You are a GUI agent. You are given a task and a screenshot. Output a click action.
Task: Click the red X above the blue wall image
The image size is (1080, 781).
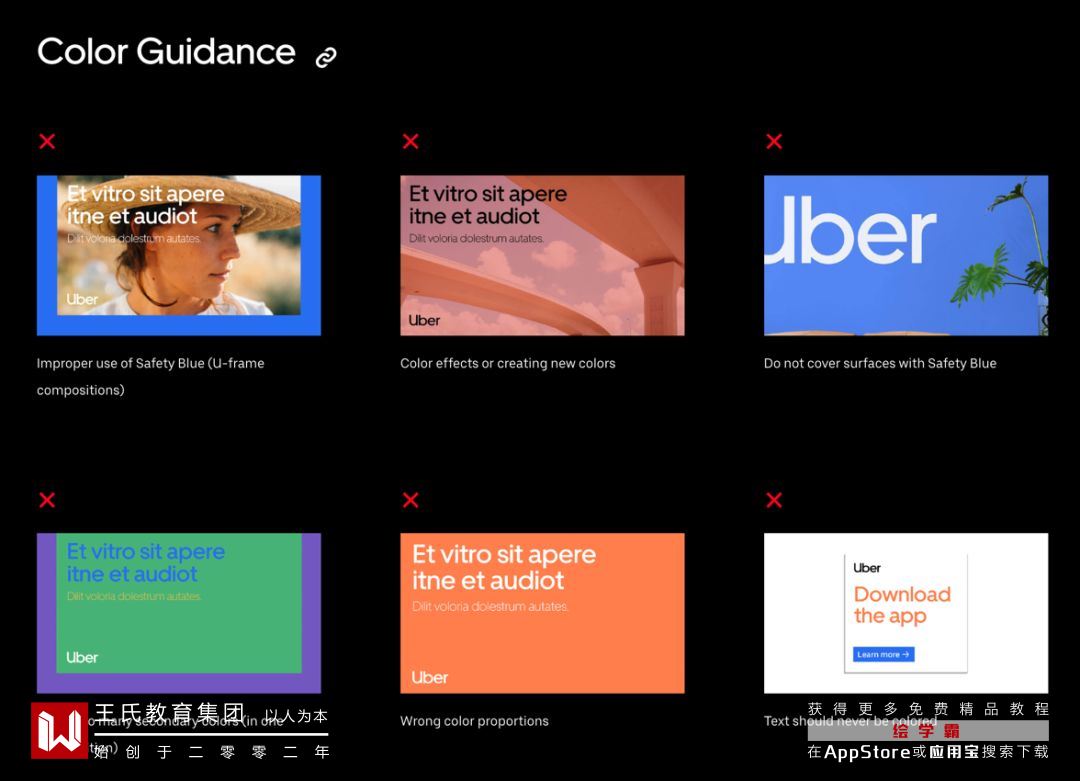tap(774, 141)
